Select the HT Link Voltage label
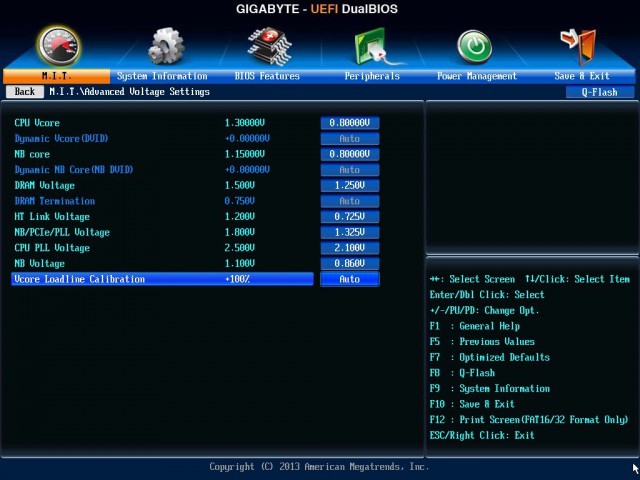Image resolution: width=640 pixels, height=480 pixels. click(52, 217)
